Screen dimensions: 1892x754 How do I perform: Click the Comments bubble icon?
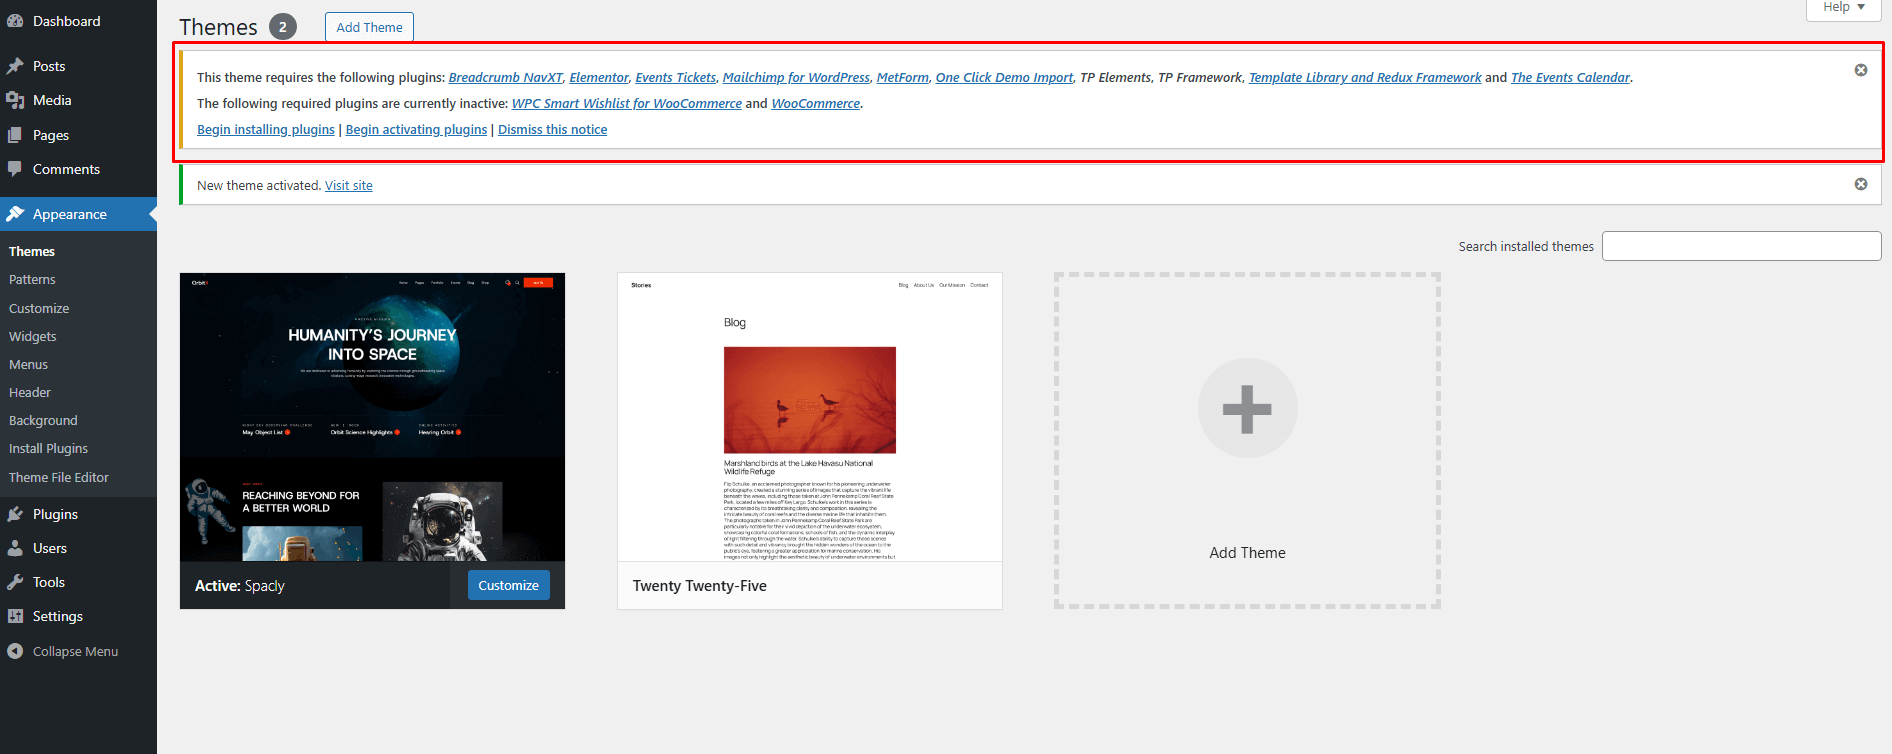(15, 169)
